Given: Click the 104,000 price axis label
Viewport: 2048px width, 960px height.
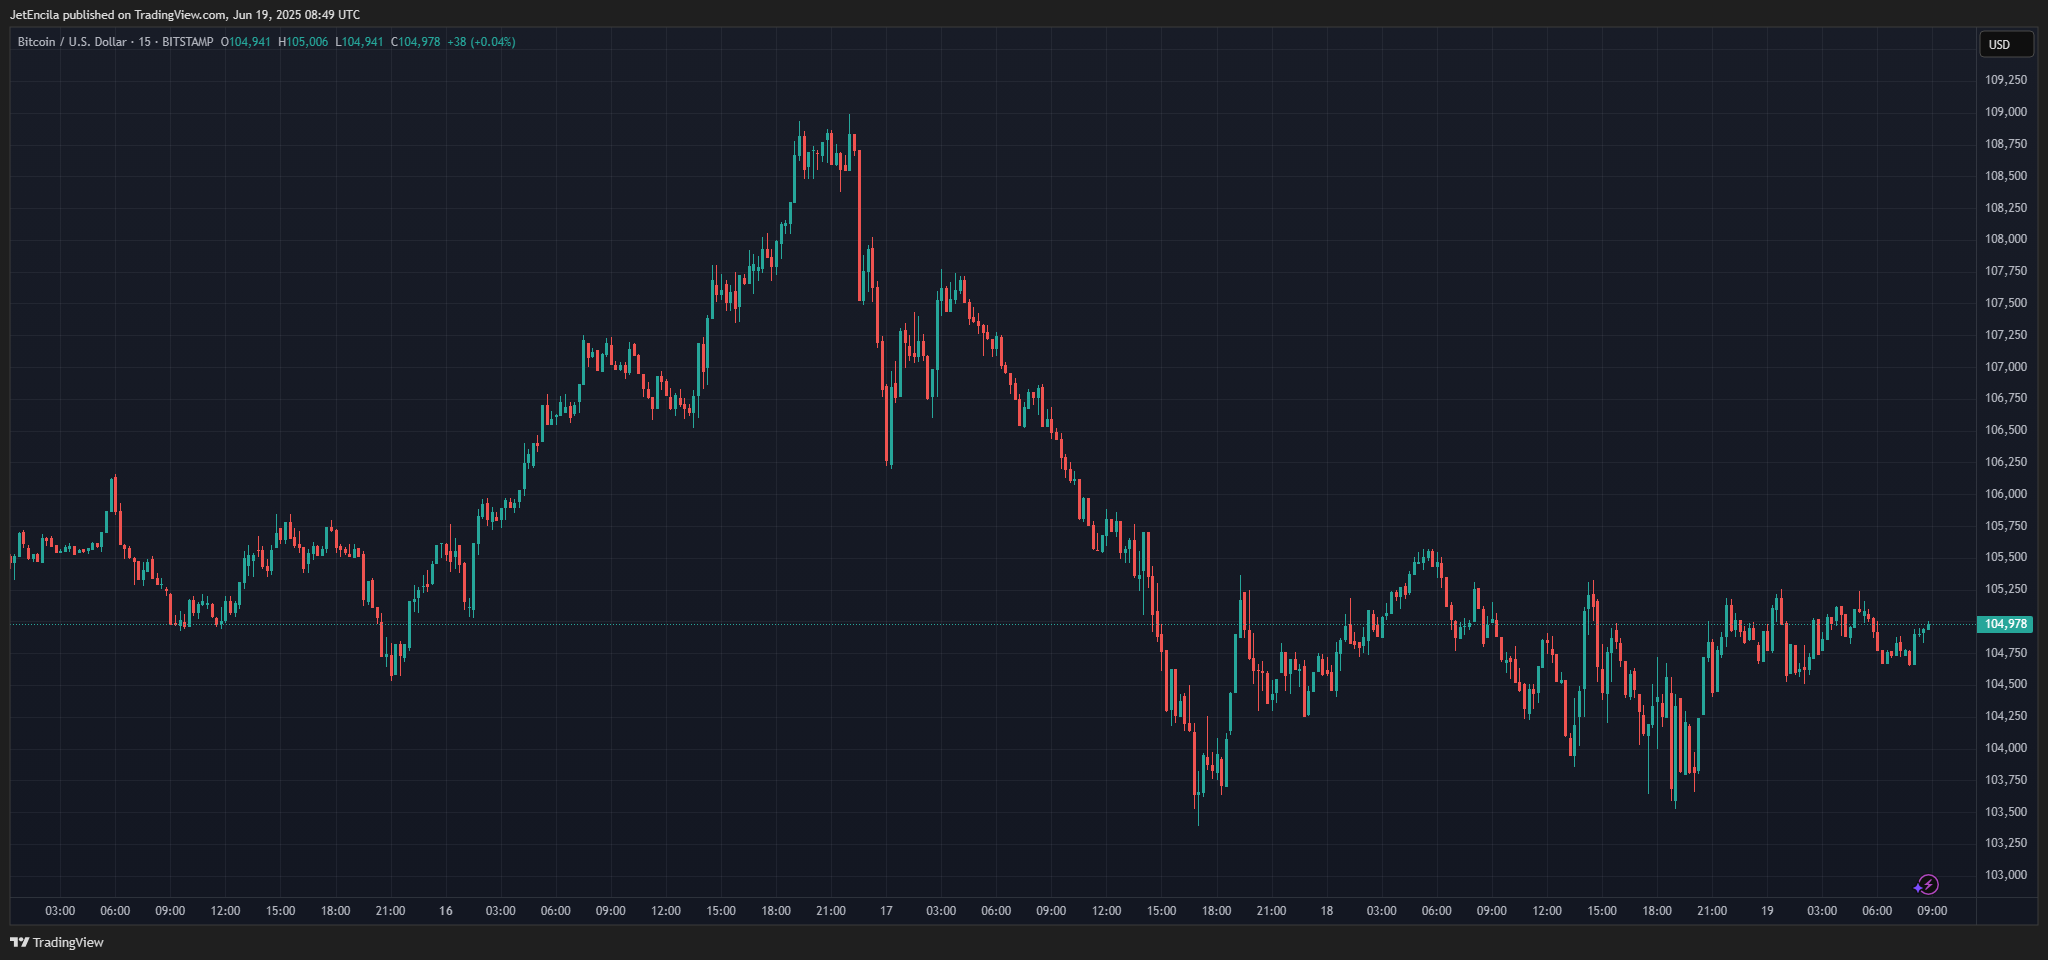Looking at the screenshot, I should 2006,748.
